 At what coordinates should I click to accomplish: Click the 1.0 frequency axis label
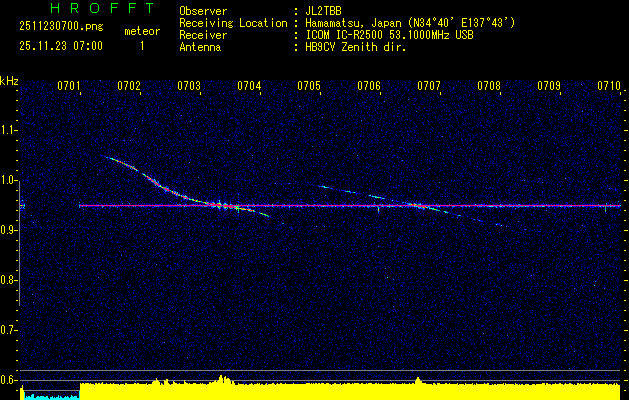click(x=9, y=180)
